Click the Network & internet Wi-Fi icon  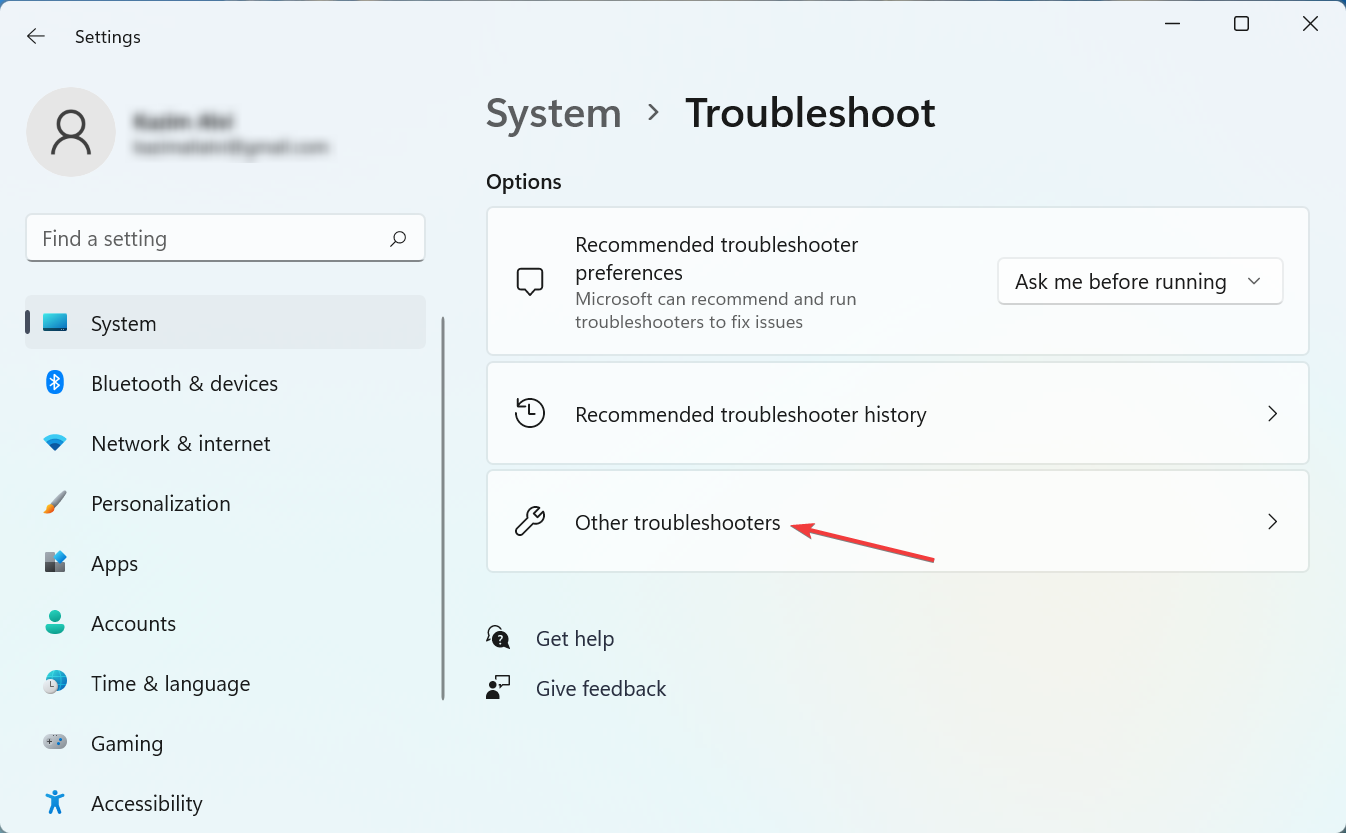53,443
